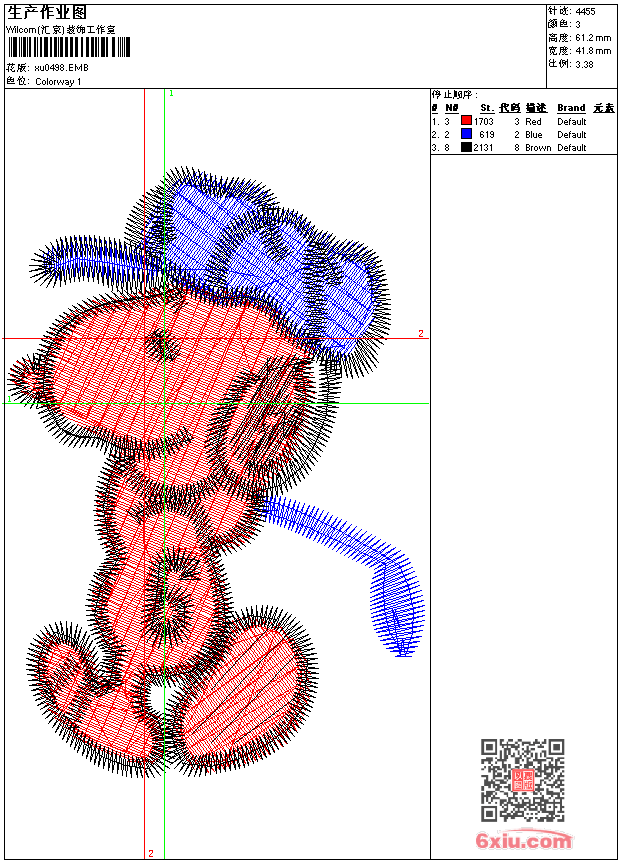Screen dimensions: 620x860
Task: Click the file name xu0498.EMB
Action: click(61, 68)
